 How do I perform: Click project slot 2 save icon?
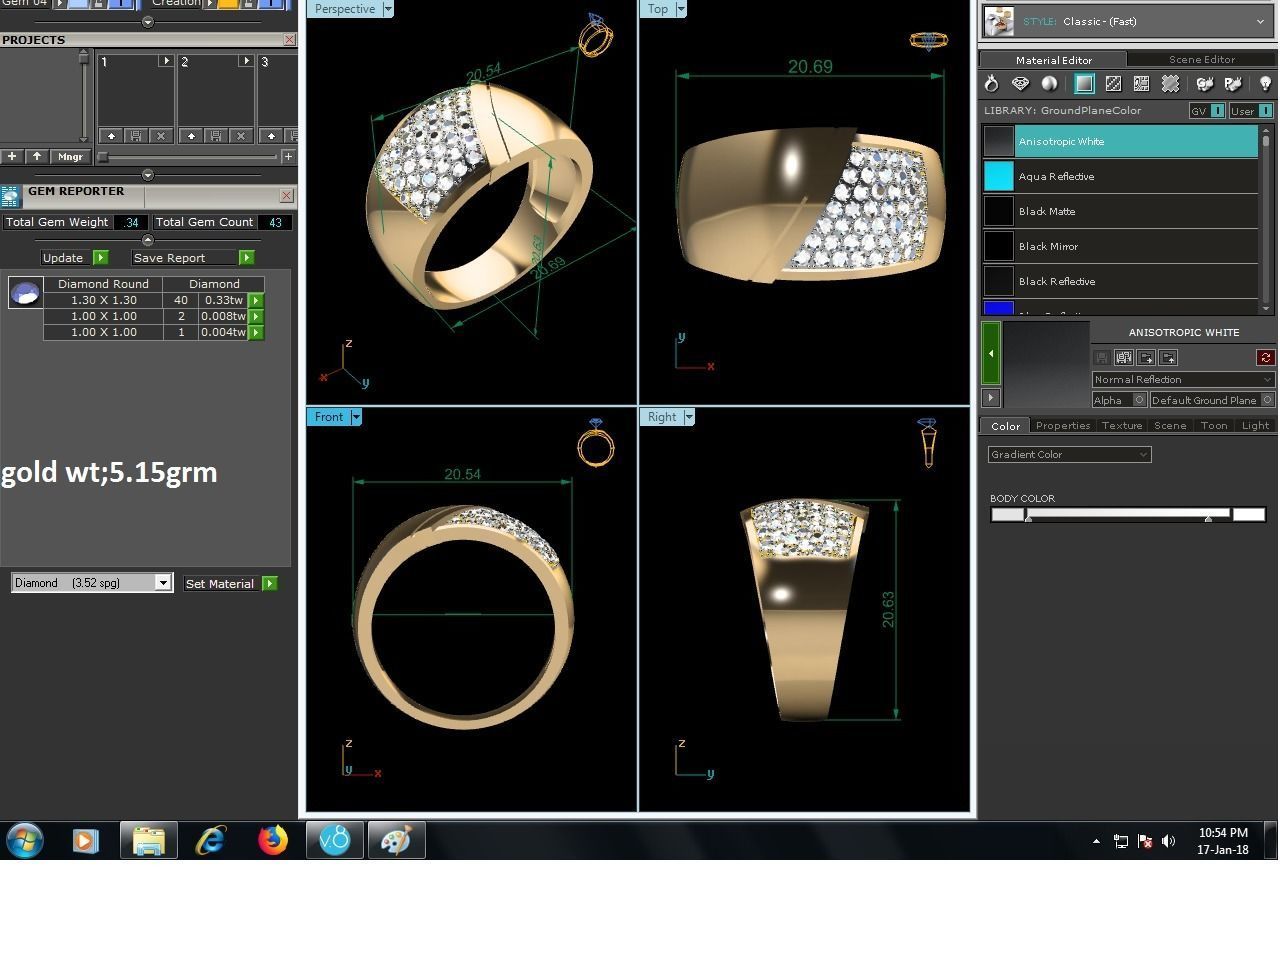click(216, 135)
